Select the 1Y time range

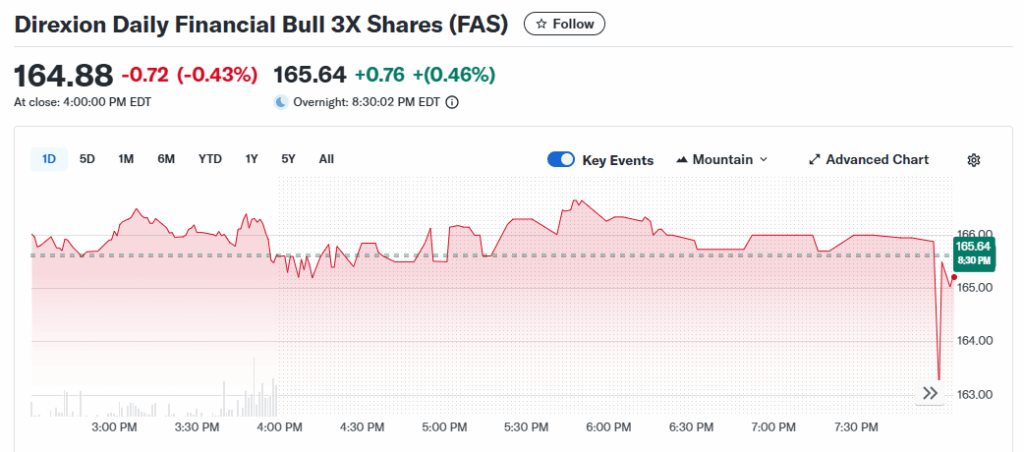(x=251, y=159)
